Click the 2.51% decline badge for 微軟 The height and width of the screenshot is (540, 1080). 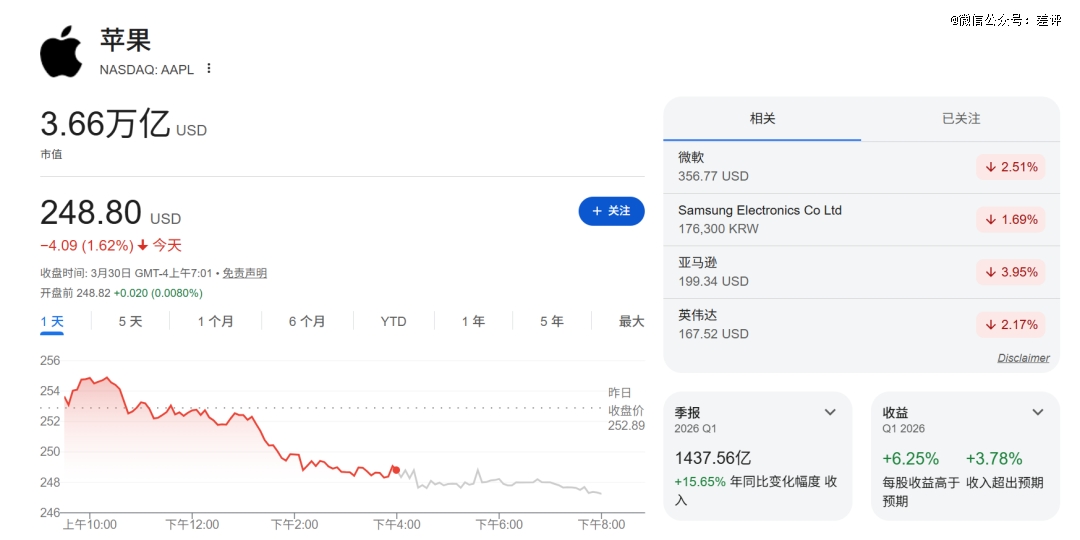click(x=1010, y=167)
